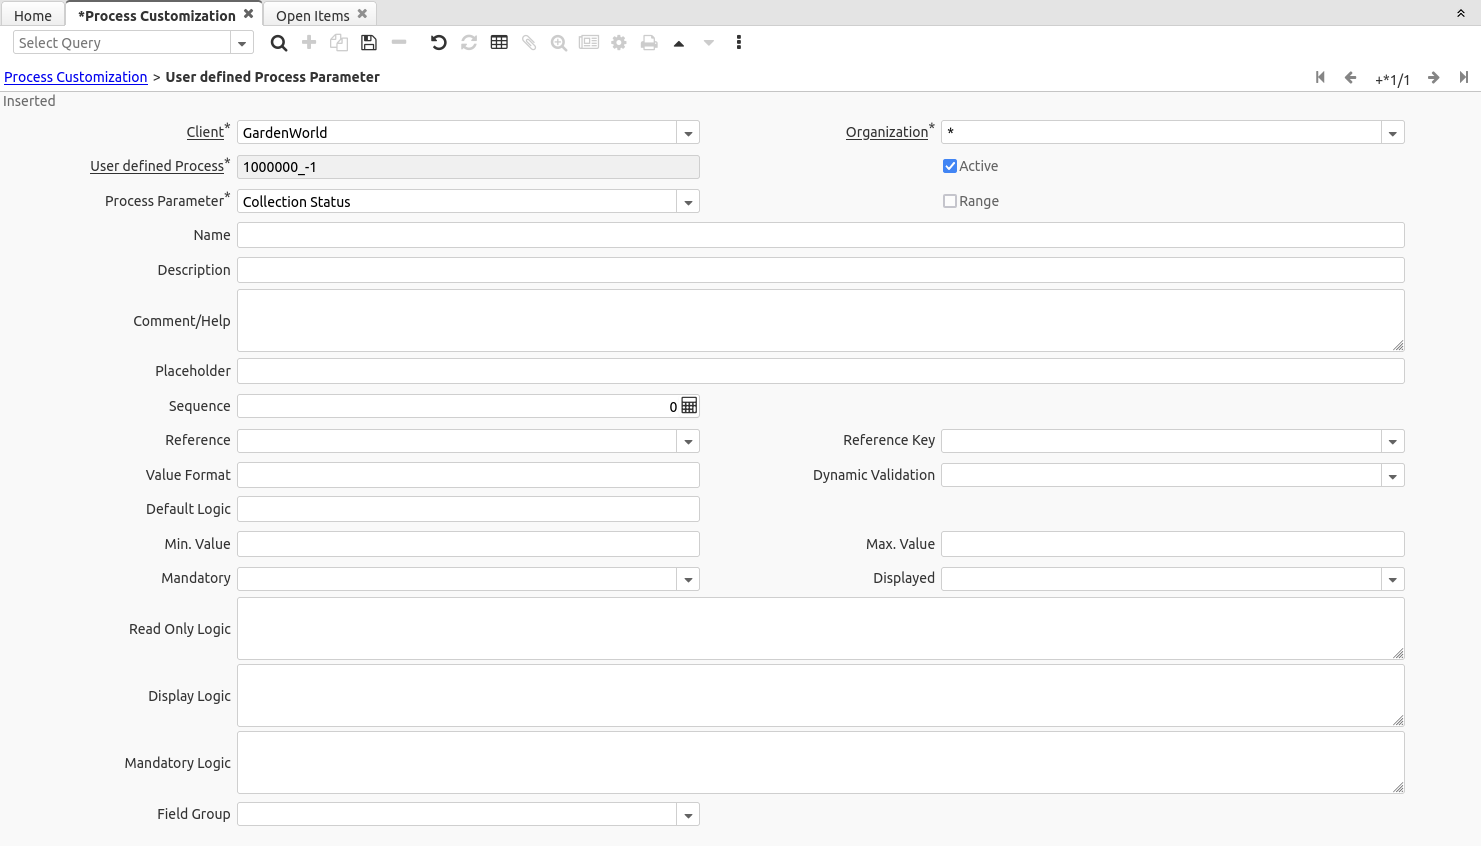The height and width of the screenshot is (846, 1481).
Task: Click the User defined Process label link
Action: [157, 166]
